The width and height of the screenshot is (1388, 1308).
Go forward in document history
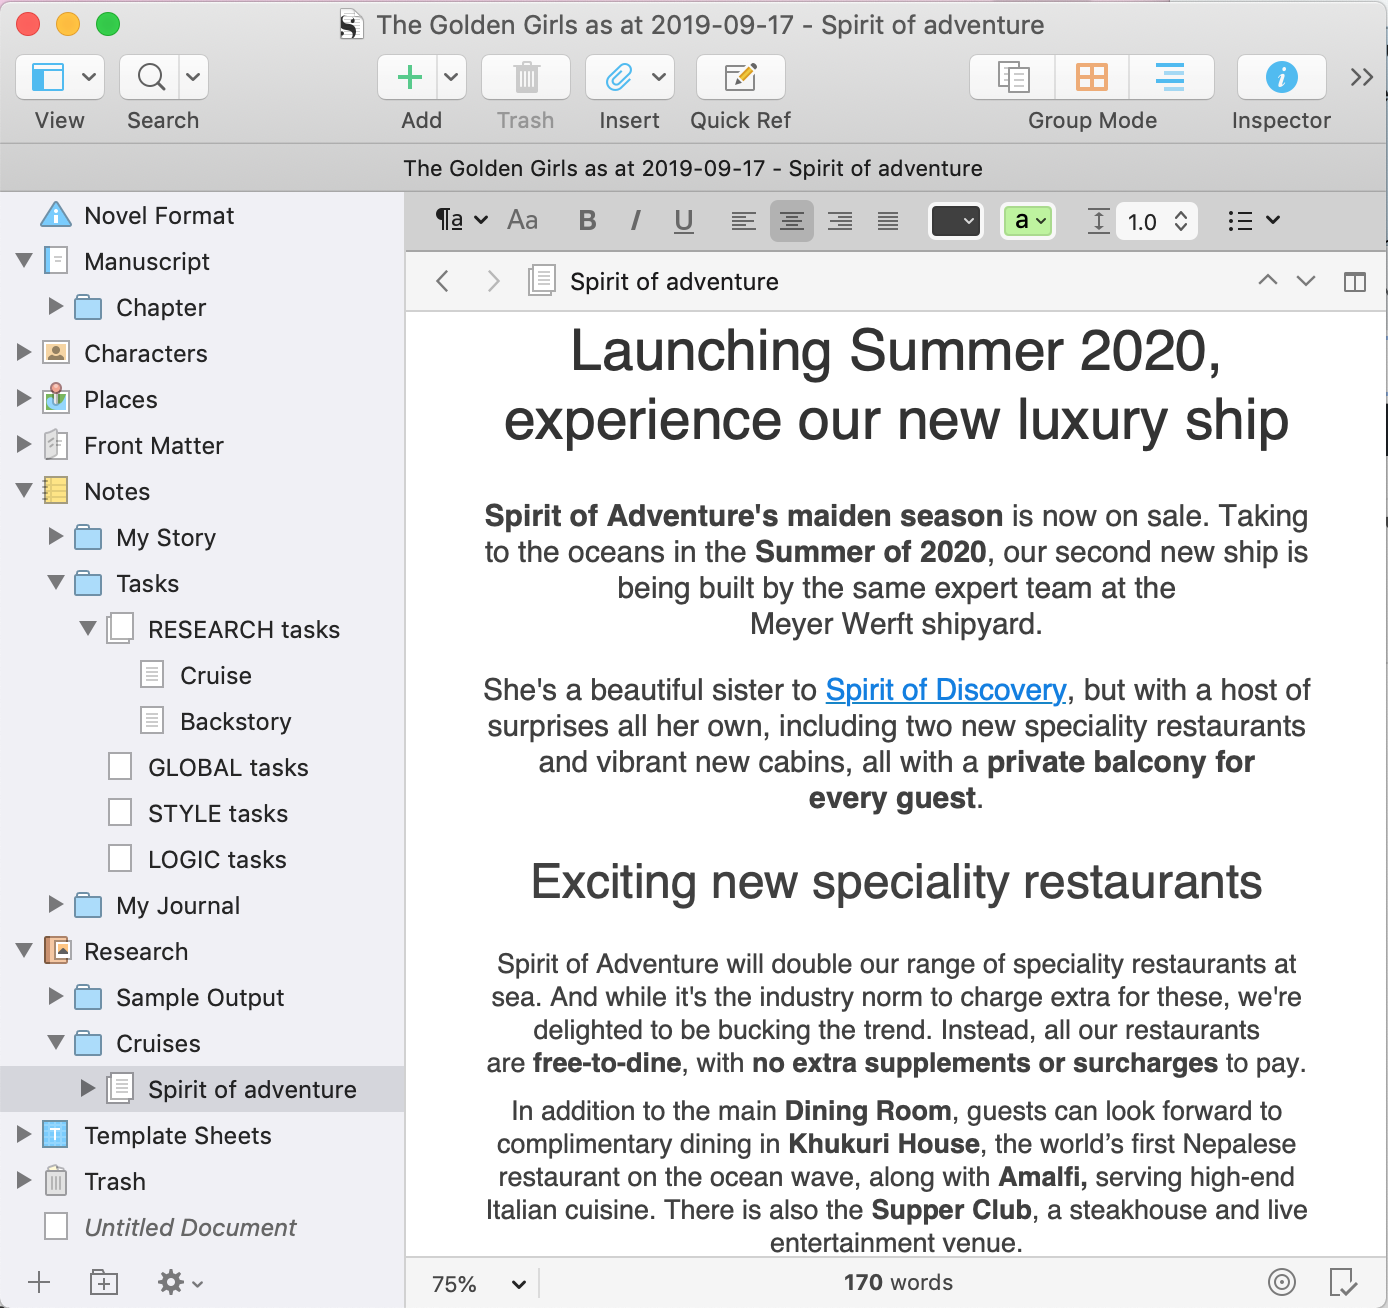pos(493,281)
